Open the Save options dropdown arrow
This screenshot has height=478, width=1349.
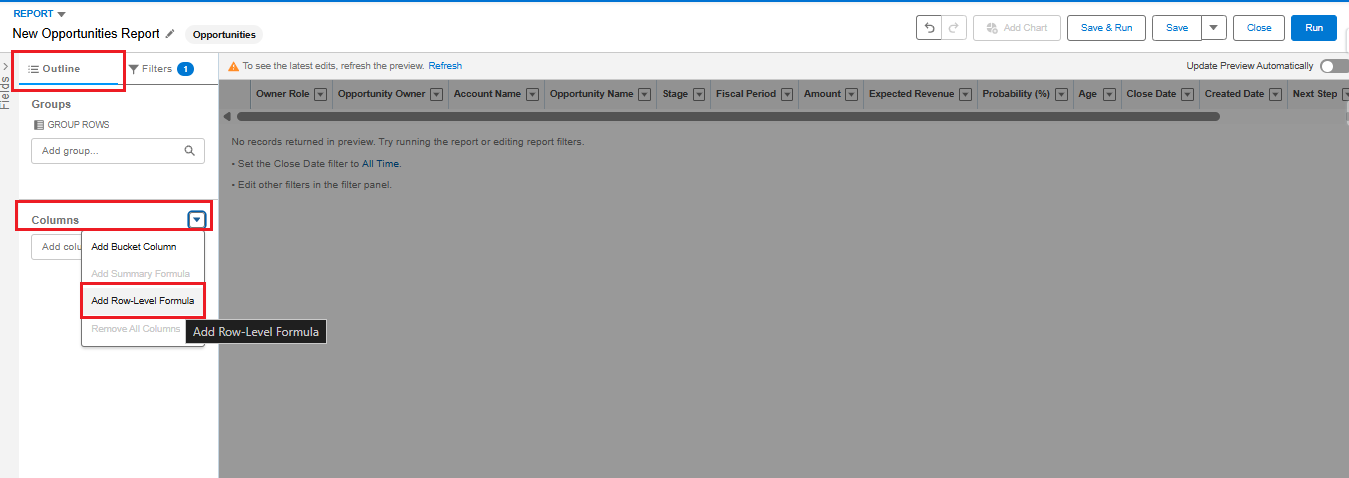pyautogui.click(x=1213, y=28)
